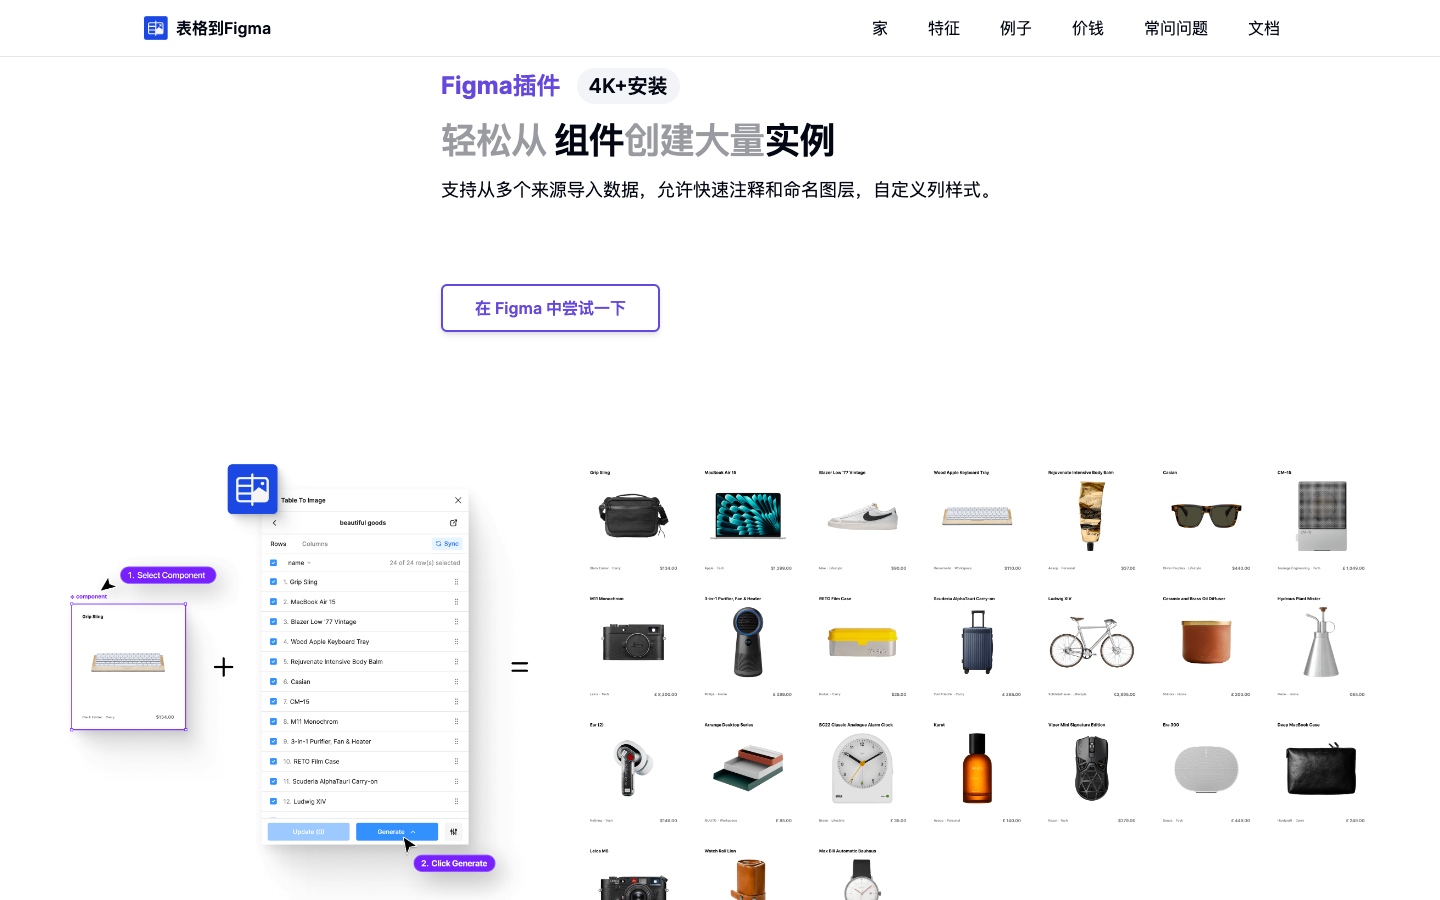Uncheck the name column header checkbox

point(274,563)
